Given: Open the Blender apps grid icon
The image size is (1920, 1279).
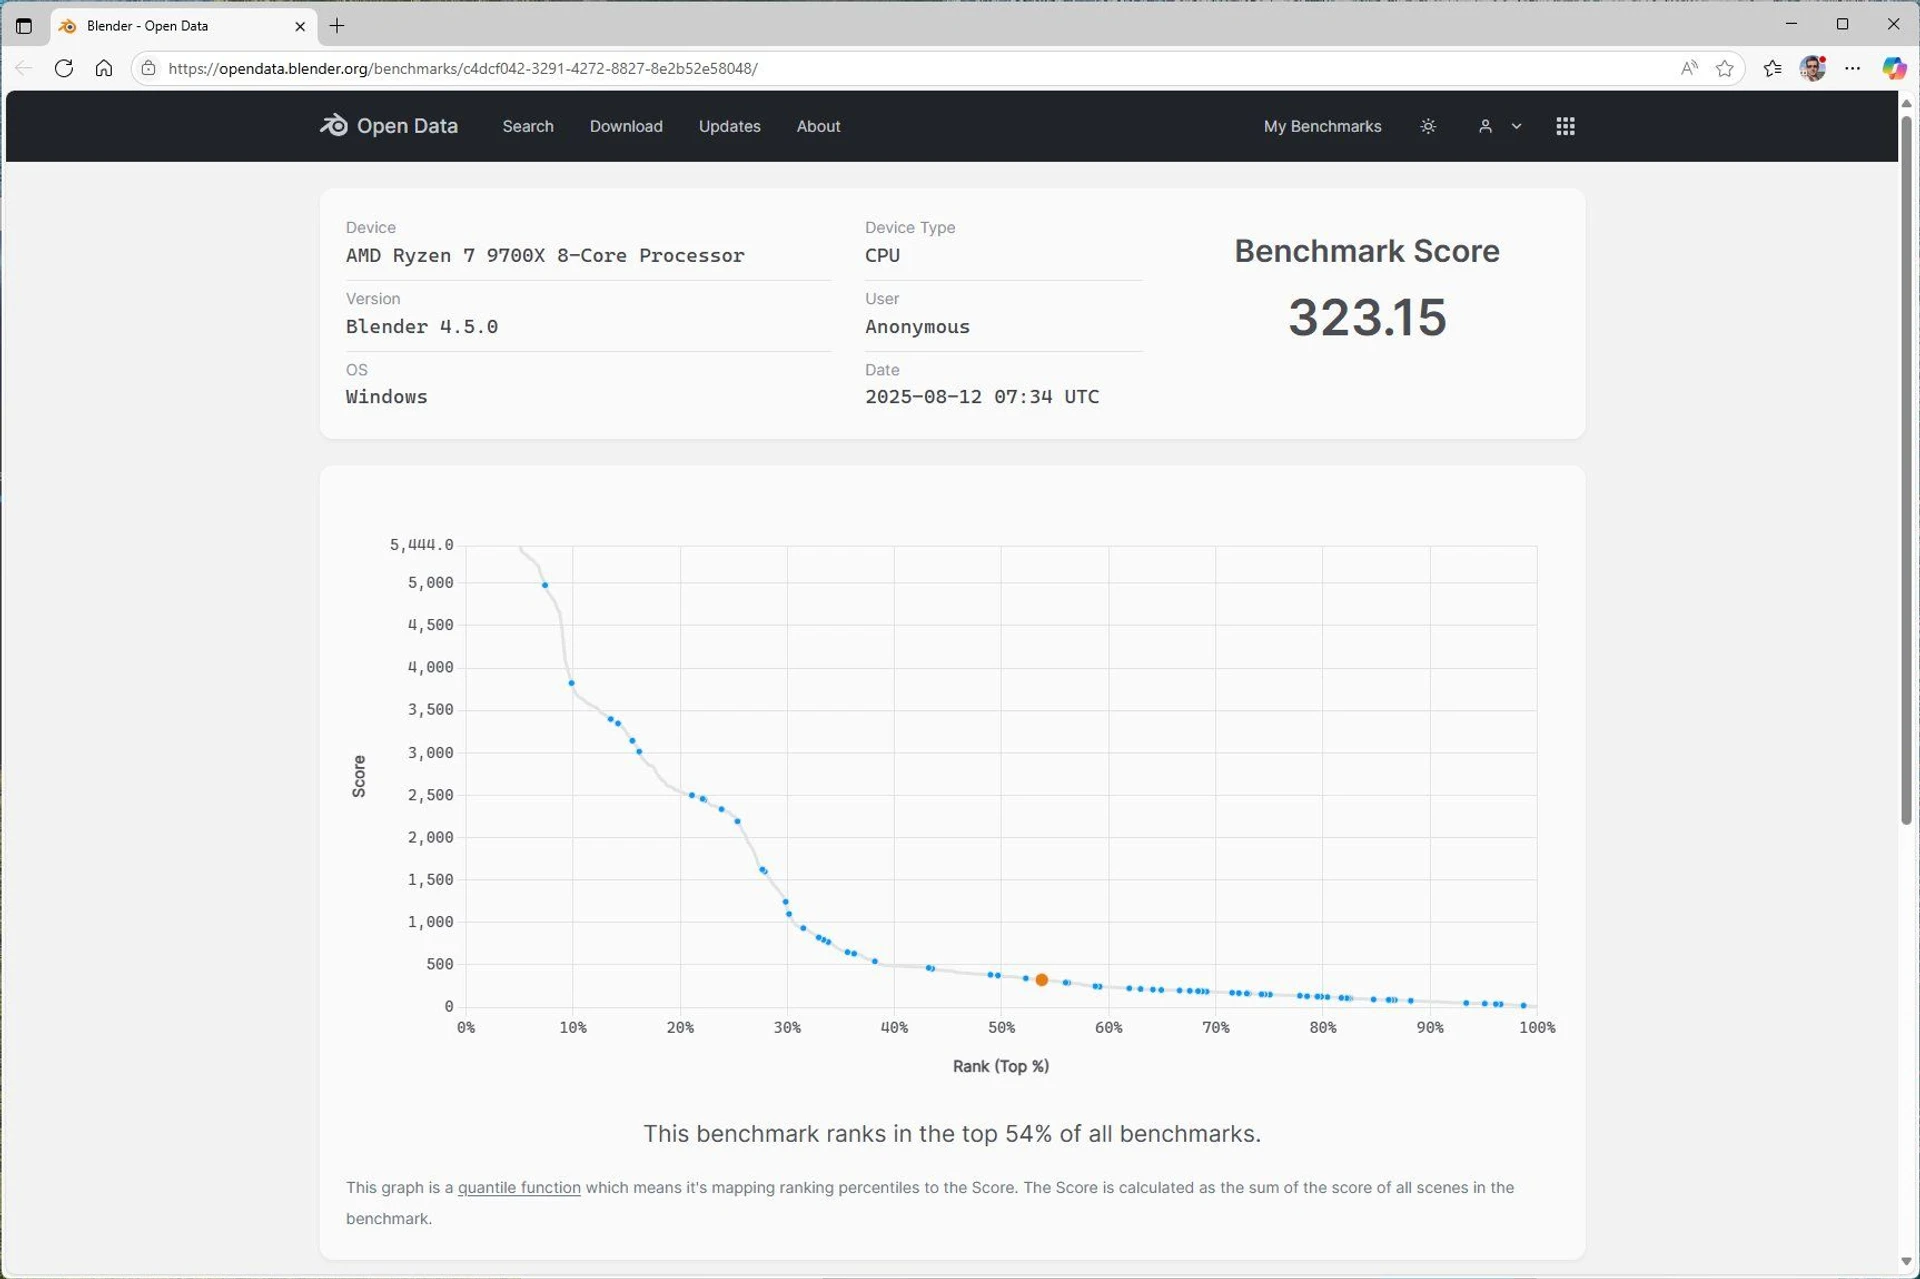Looking at the screenshot, I should click(1565, 126).
